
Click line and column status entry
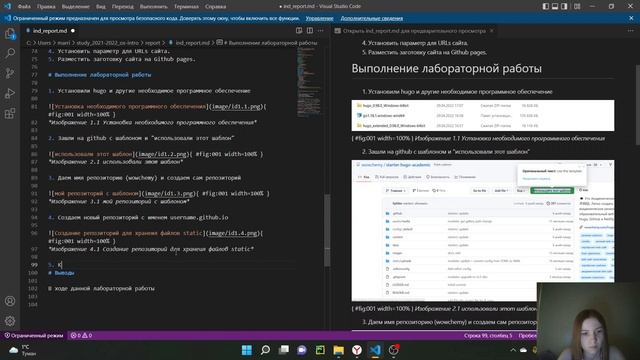point(488,336)
